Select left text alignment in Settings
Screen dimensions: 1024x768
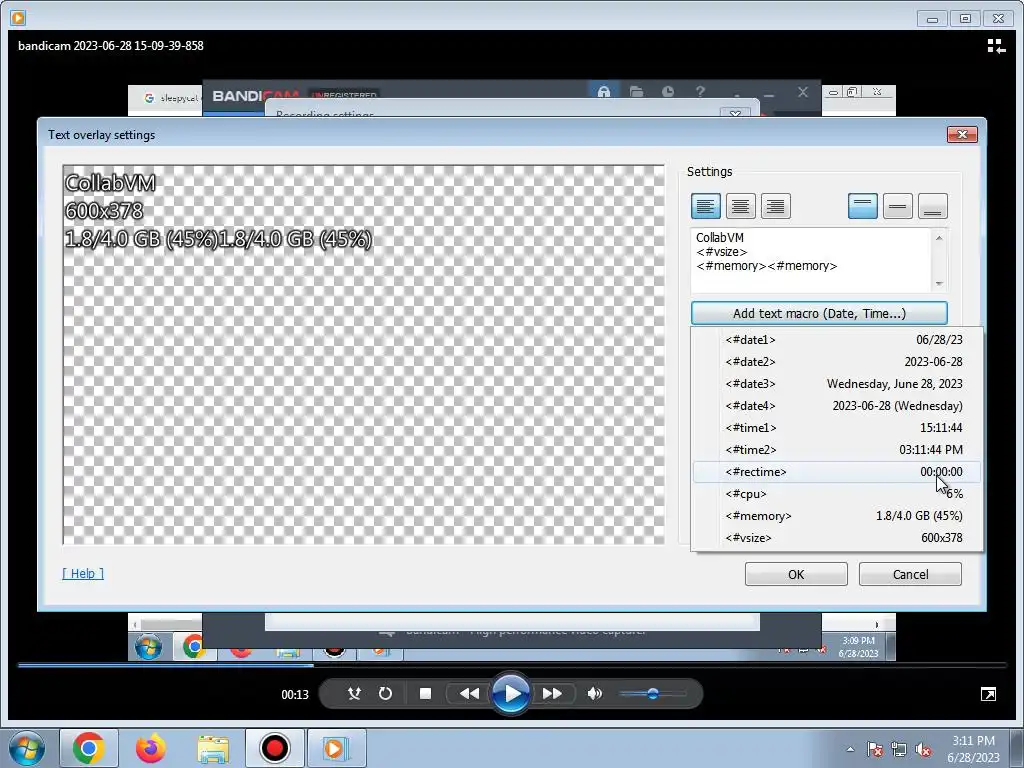(x=705, y=206)
